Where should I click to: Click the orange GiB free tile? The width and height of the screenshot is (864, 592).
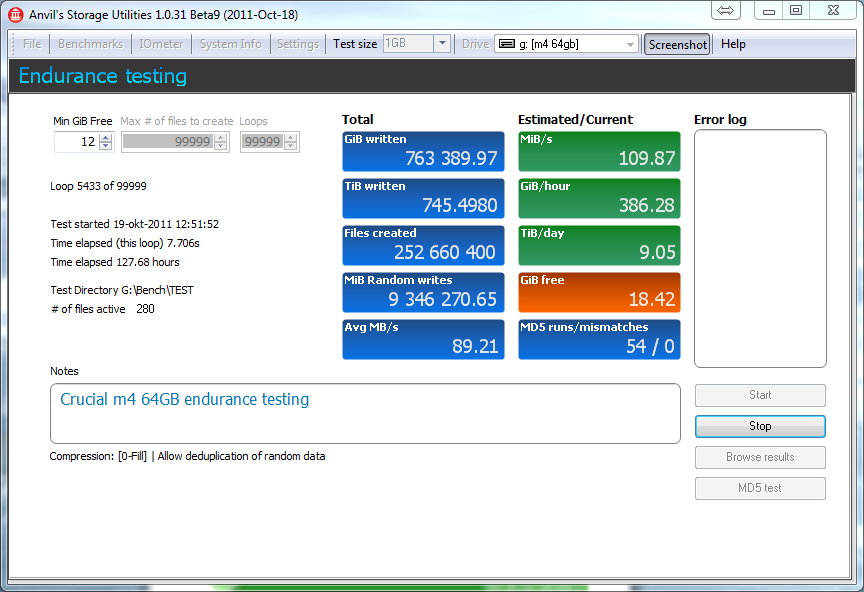click(600, 292)
